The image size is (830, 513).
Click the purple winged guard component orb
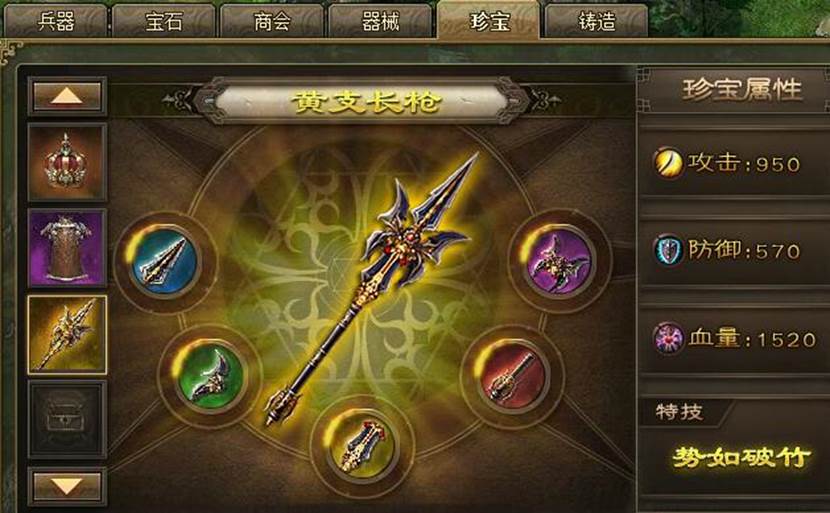point(558,262)
